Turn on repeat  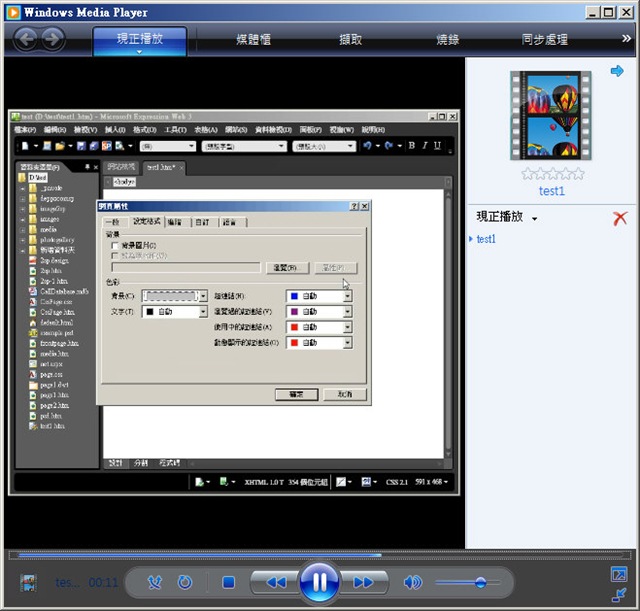(185, 582)
